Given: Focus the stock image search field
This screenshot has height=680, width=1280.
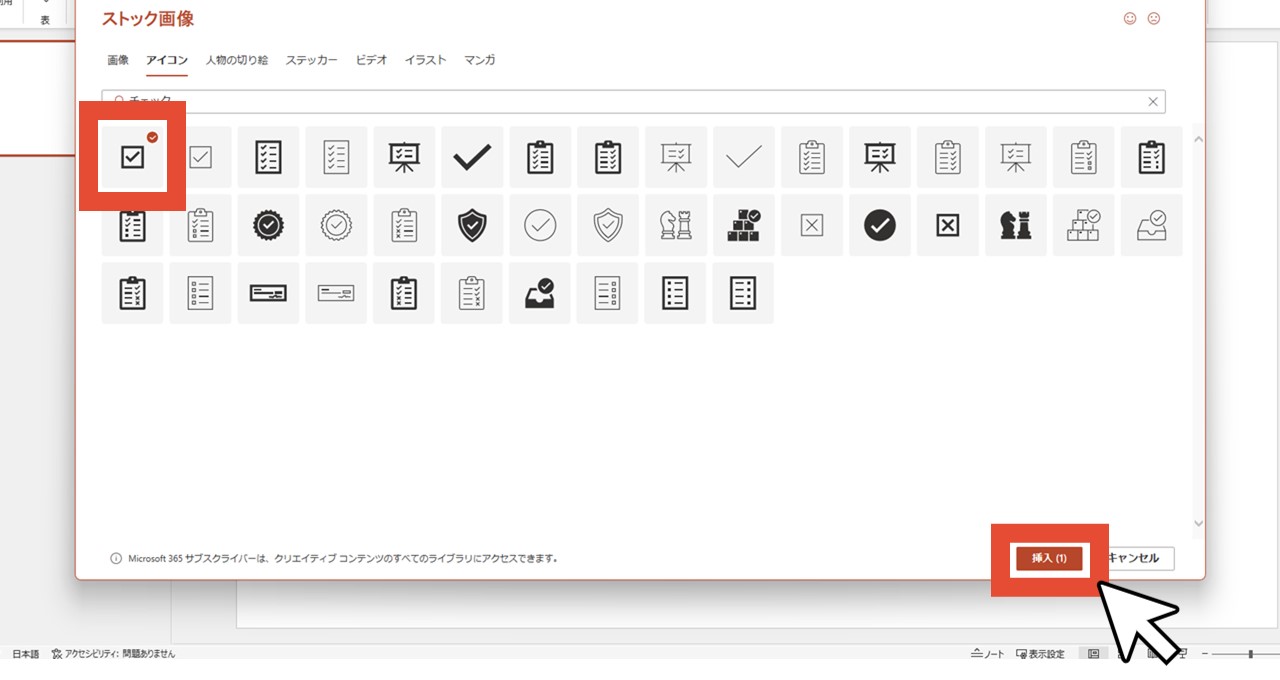Looking at the screenshot, I should click(633, 101).
